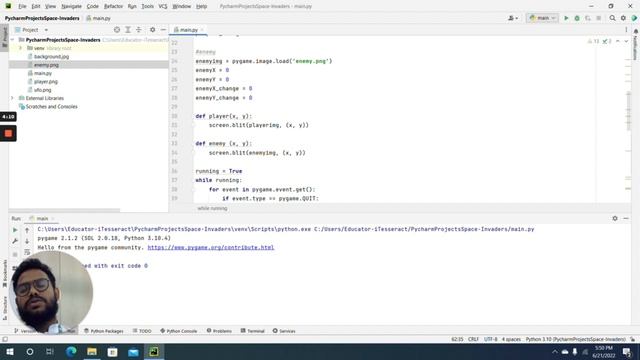Select player.png in project tree
This screenshot has width=640, height=360.
point(46,82)
